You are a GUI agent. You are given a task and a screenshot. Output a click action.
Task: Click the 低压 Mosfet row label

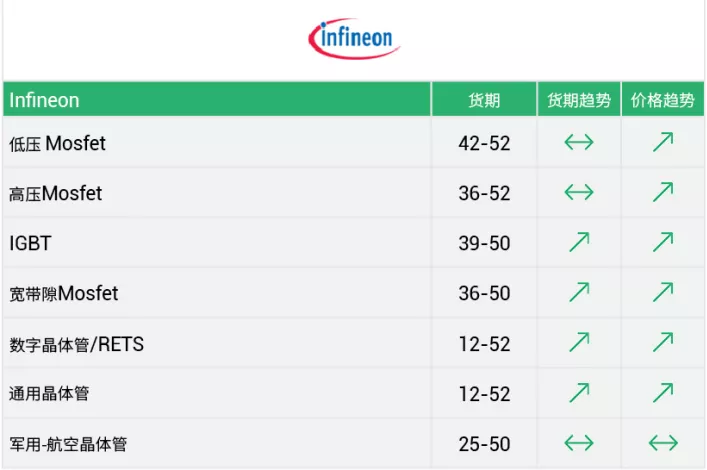coord(57,143)
